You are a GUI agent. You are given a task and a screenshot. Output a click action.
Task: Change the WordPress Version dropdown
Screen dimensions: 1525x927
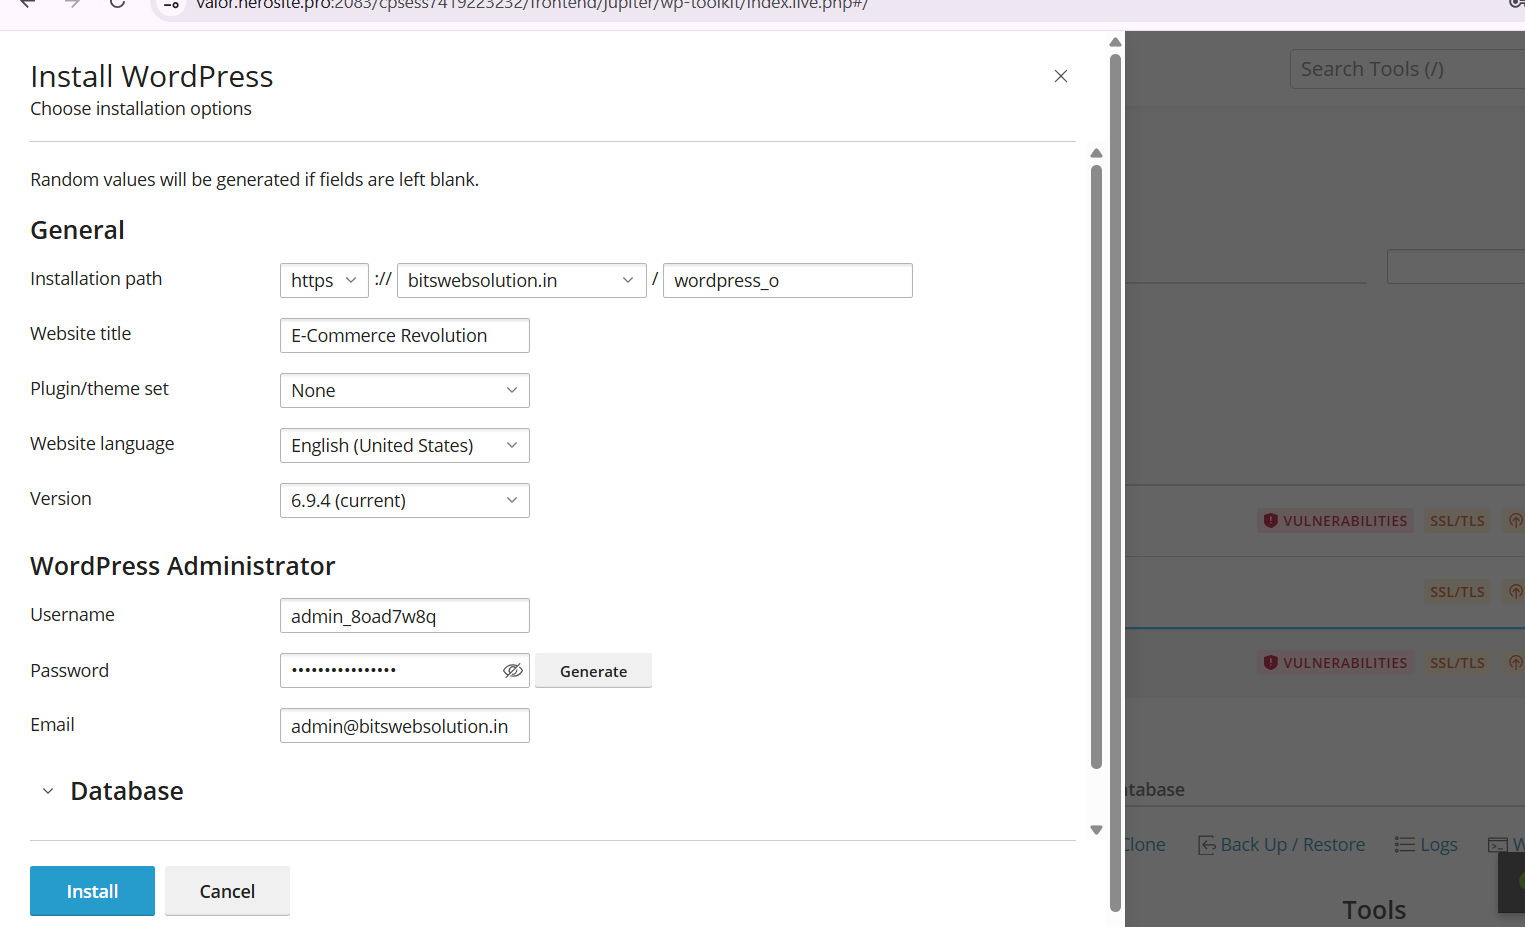point(404,500)
